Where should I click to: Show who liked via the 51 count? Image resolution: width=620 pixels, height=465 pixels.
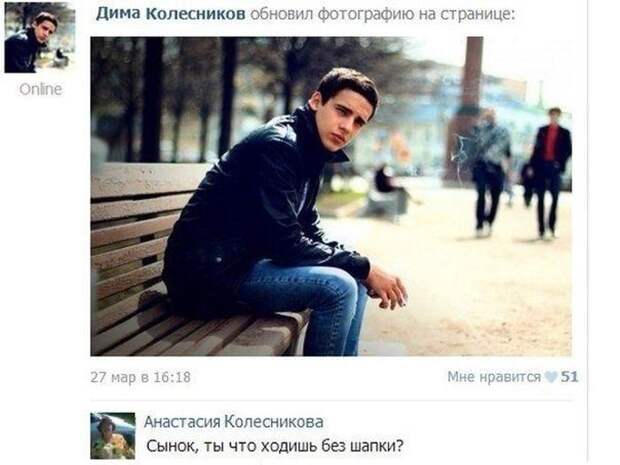[570, 377]
